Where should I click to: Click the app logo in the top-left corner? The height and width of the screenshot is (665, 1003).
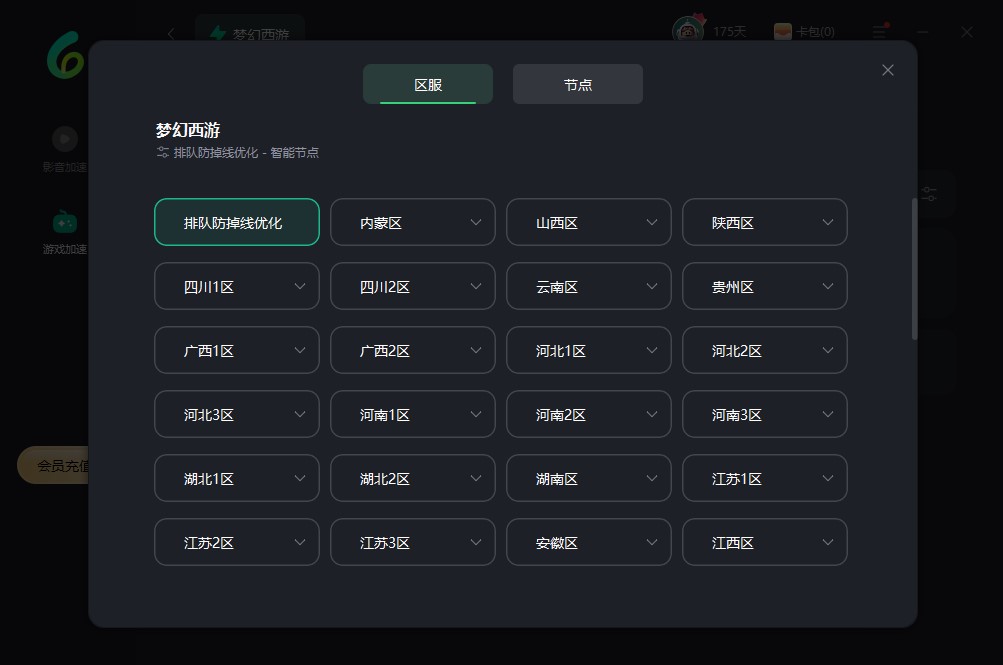(x=66, y=55)
